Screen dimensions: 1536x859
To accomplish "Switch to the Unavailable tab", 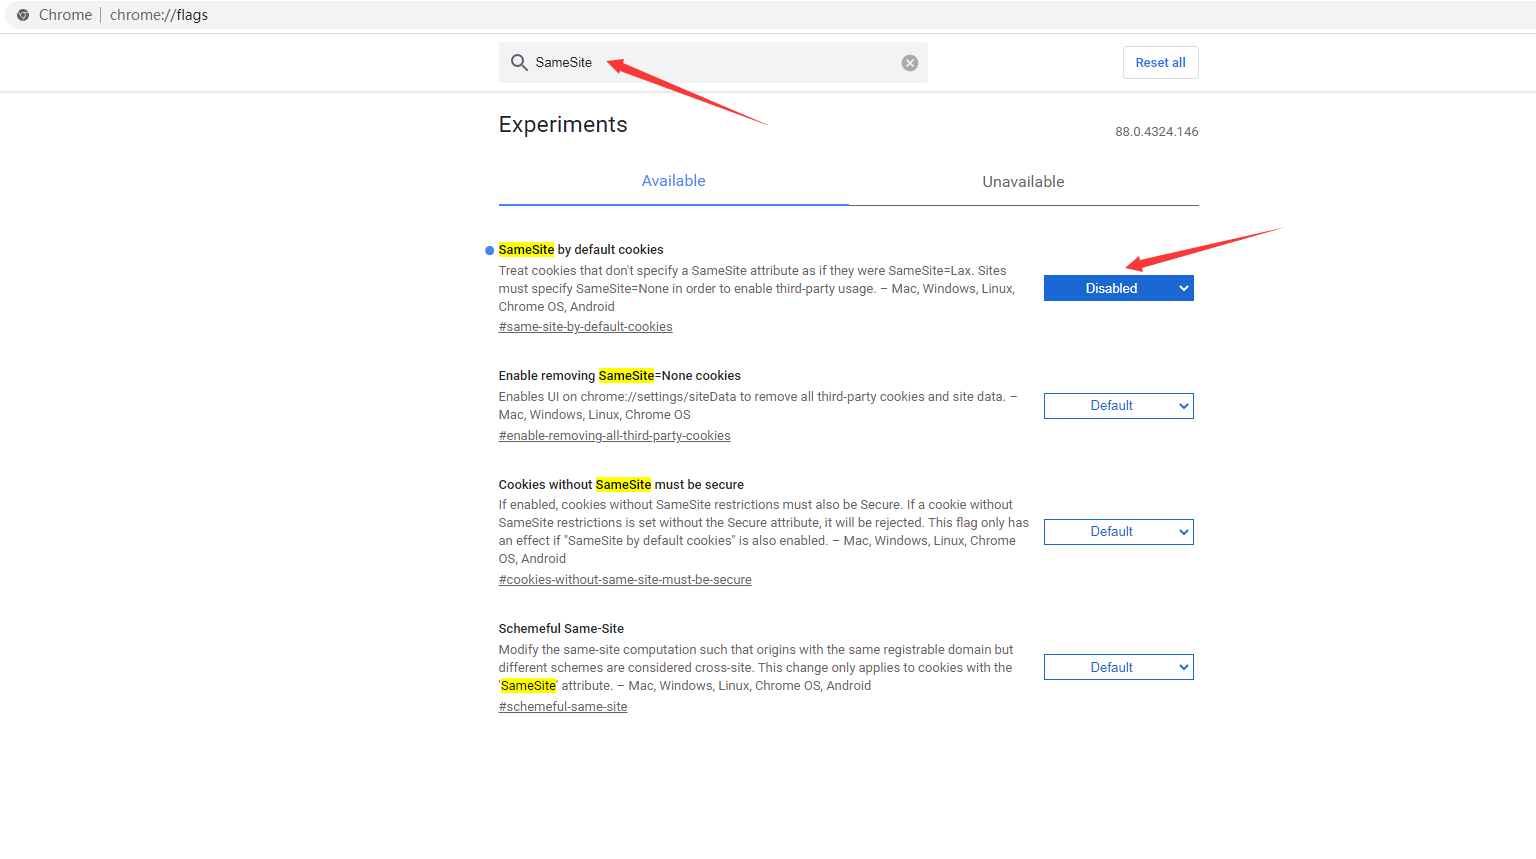I will pos(1023,182).
